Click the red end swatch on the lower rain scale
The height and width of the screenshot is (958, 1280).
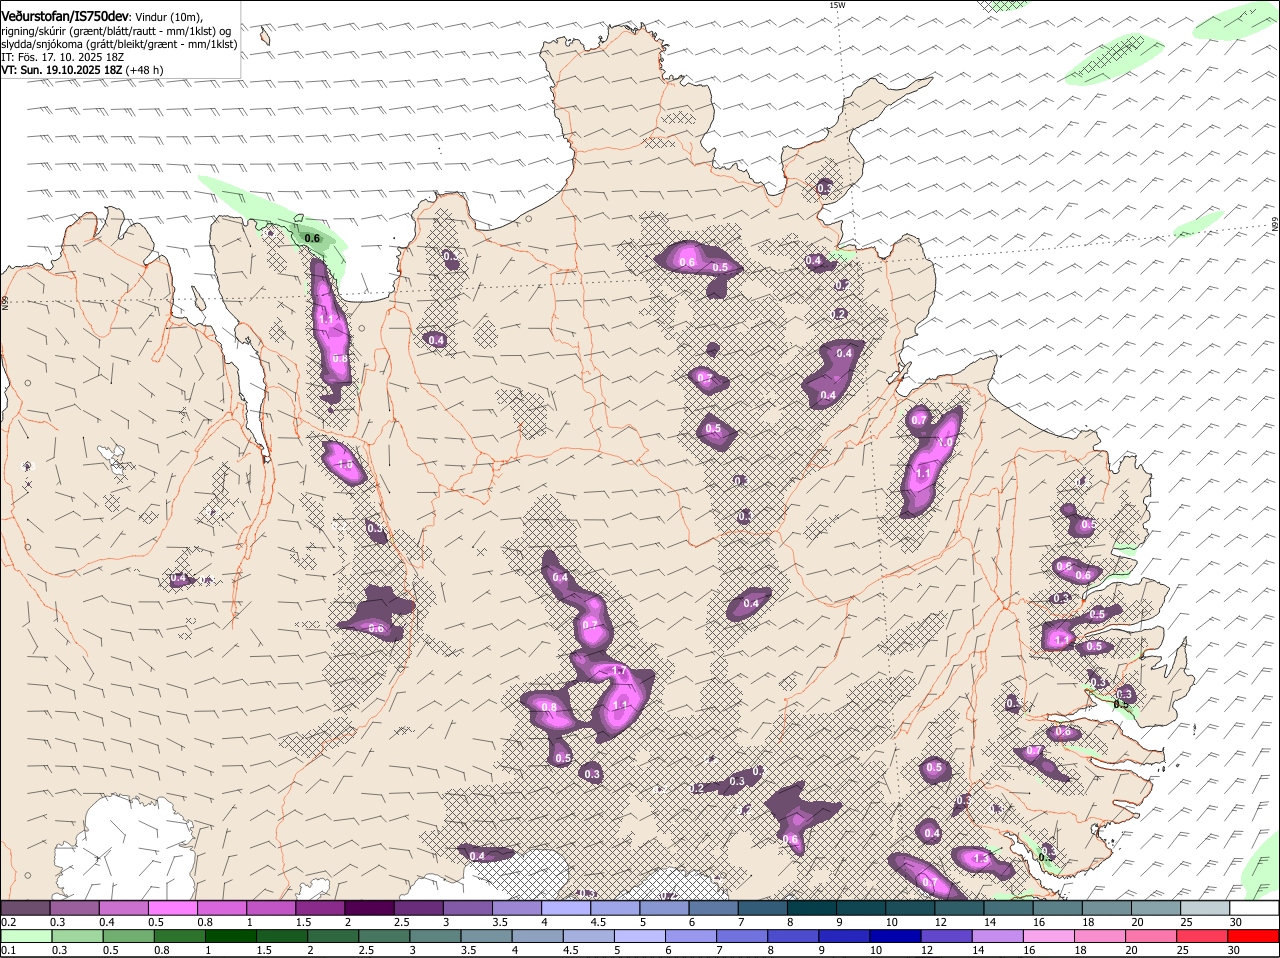click(1255, 936)
